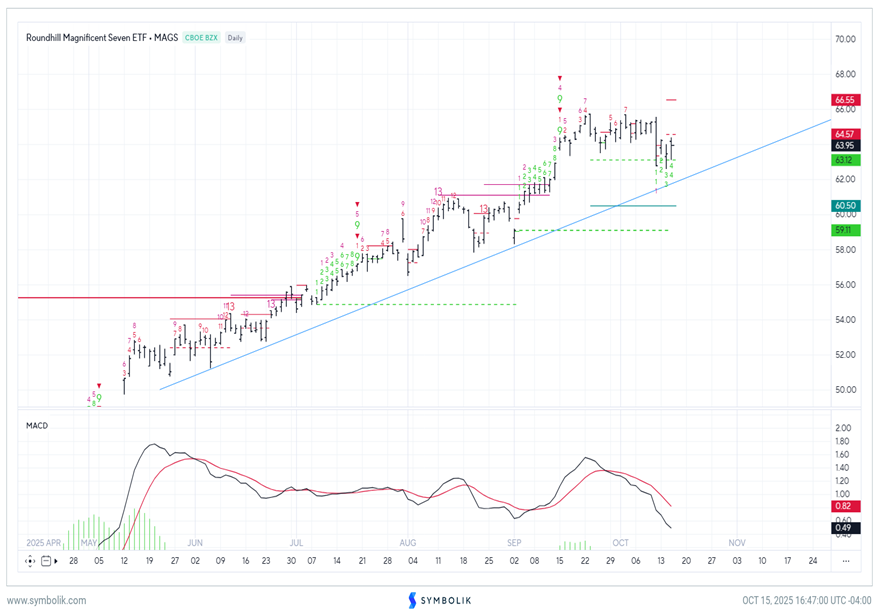Select the pan chart navigation icon
The image size is (879, 614).
pos(31,561)
